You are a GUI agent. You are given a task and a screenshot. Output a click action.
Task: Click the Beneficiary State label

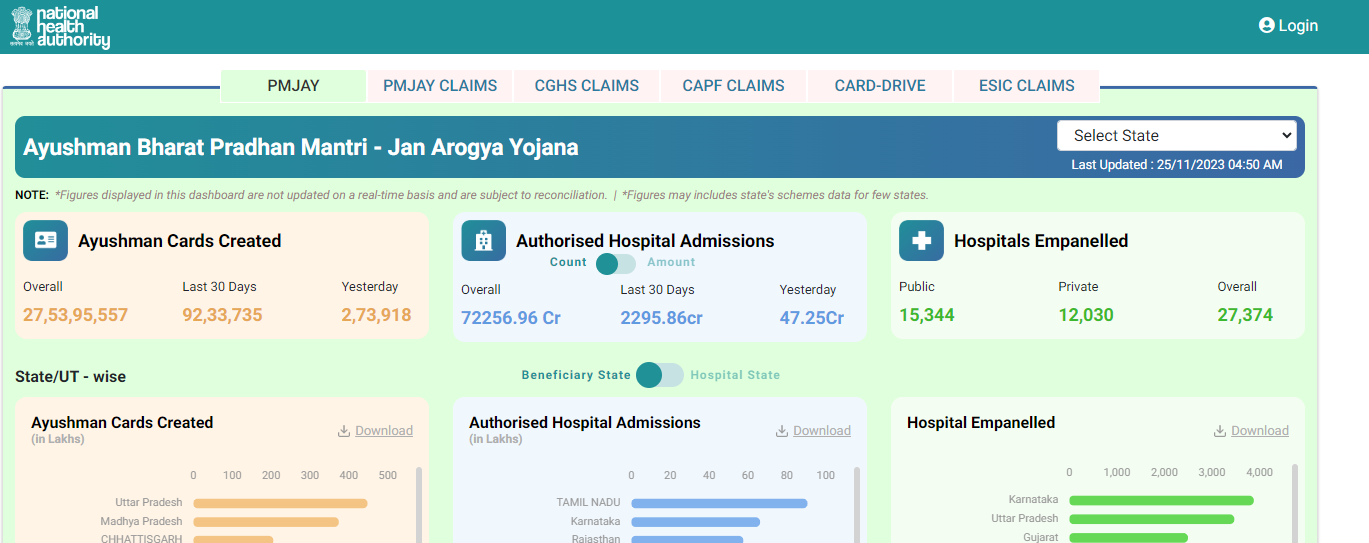(x=576, y=375)
